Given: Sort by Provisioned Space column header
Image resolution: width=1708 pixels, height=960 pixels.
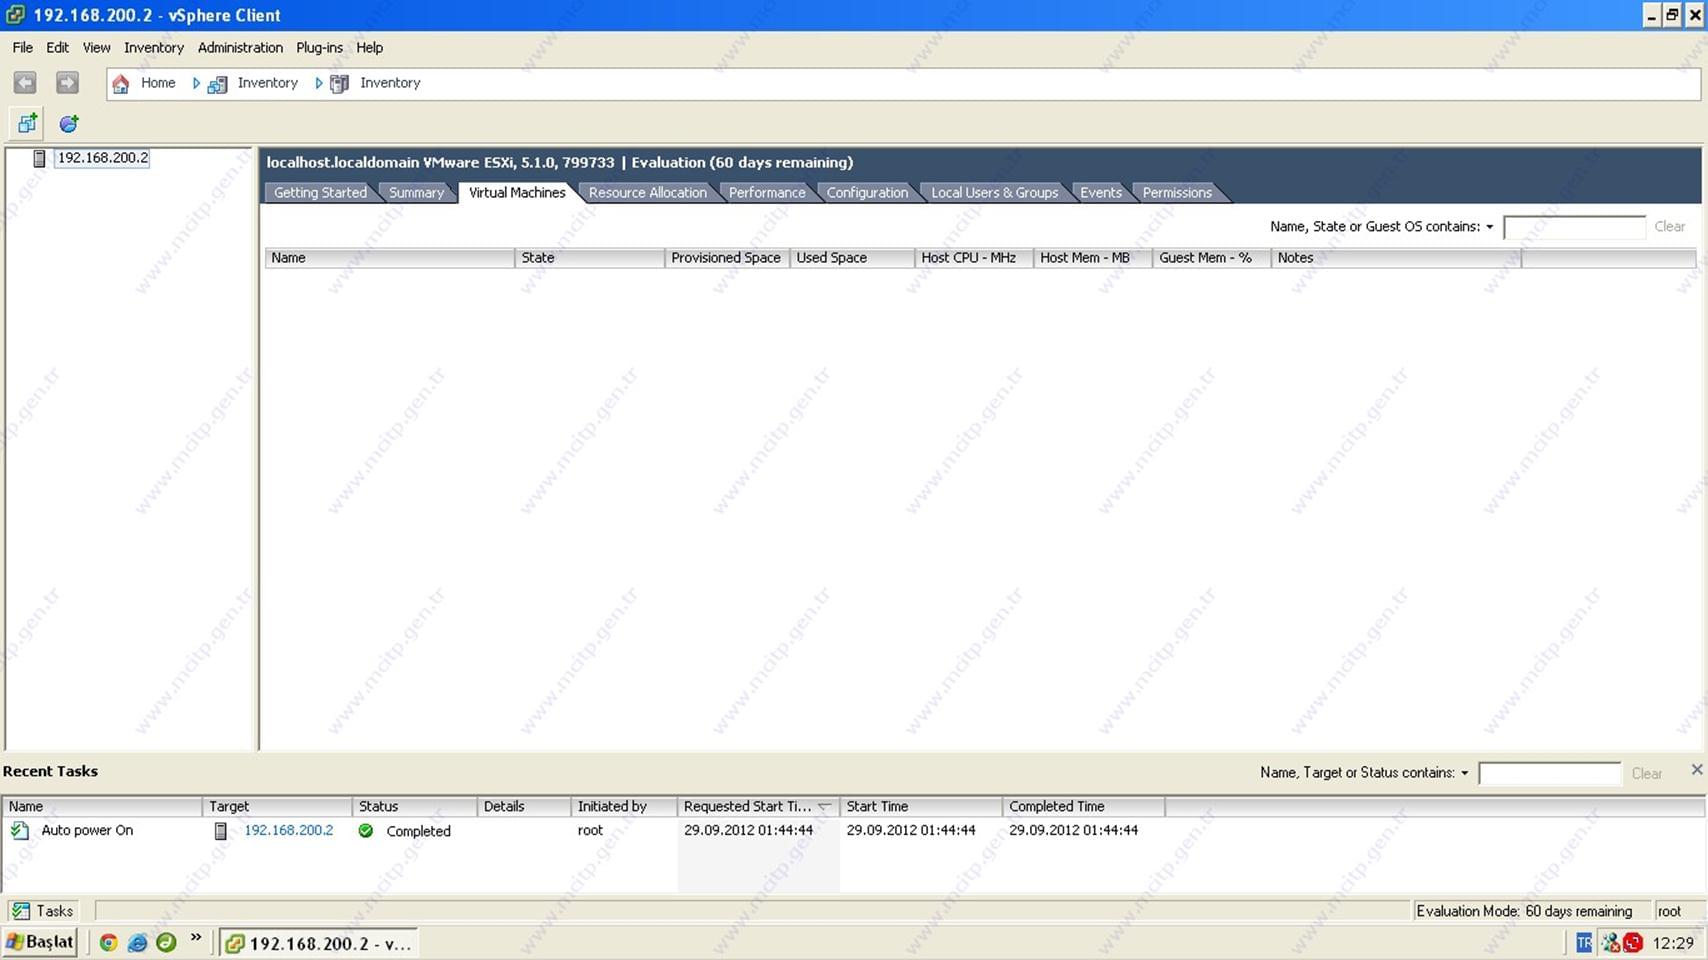Looking at the screenshot, I should click(727, 258).
